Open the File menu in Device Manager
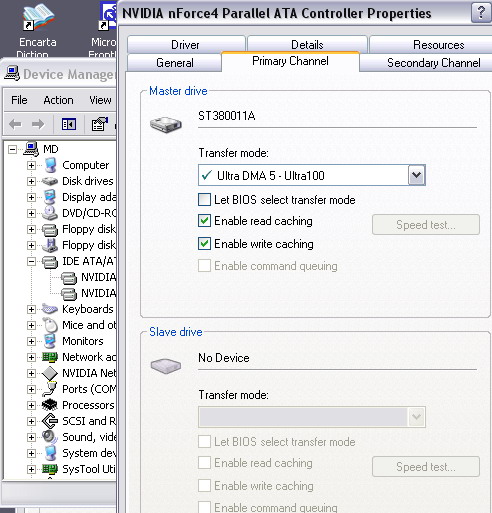This screenshot has height=513, width=492. click(19, 100)
